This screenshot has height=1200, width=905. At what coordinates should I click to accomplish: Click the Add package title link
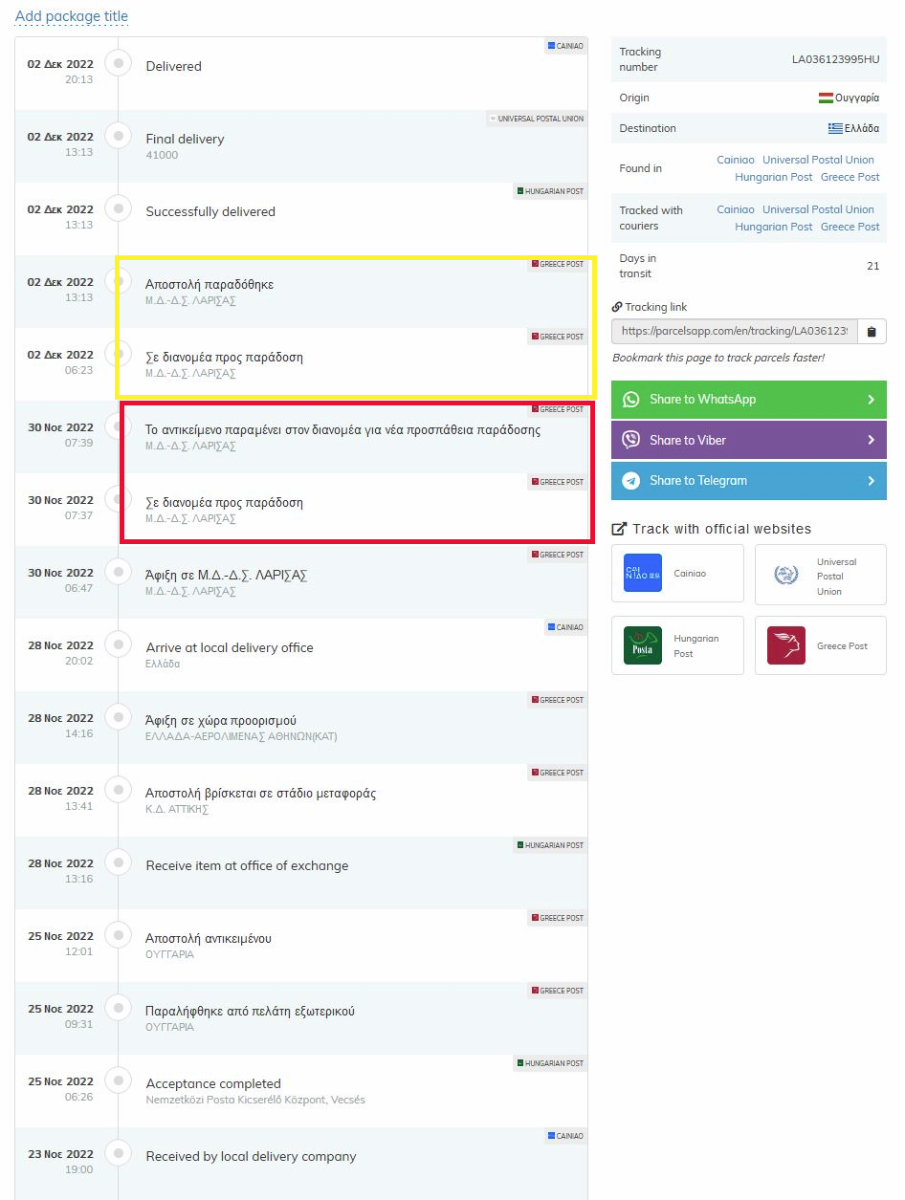(71, 17)
